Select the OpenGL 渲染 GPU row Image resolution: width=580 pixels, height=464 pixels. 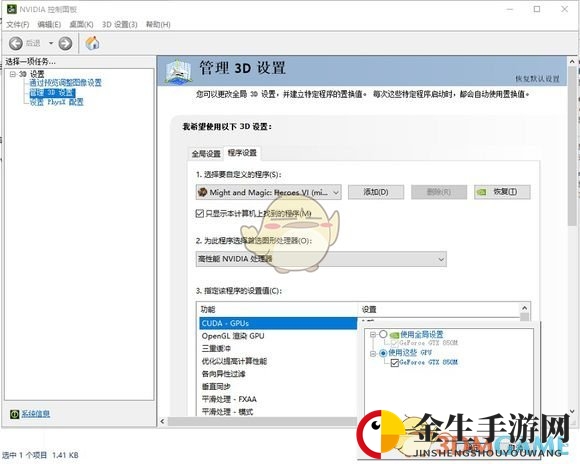coord(278,336)
